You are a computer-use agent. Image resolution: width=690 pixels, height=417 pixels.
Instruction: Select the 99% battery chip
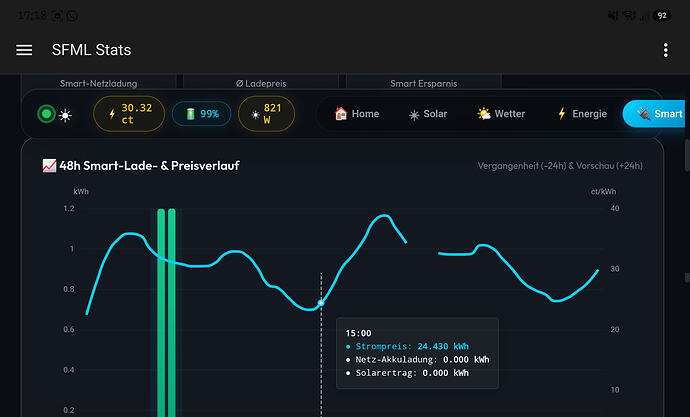(202, 114)
